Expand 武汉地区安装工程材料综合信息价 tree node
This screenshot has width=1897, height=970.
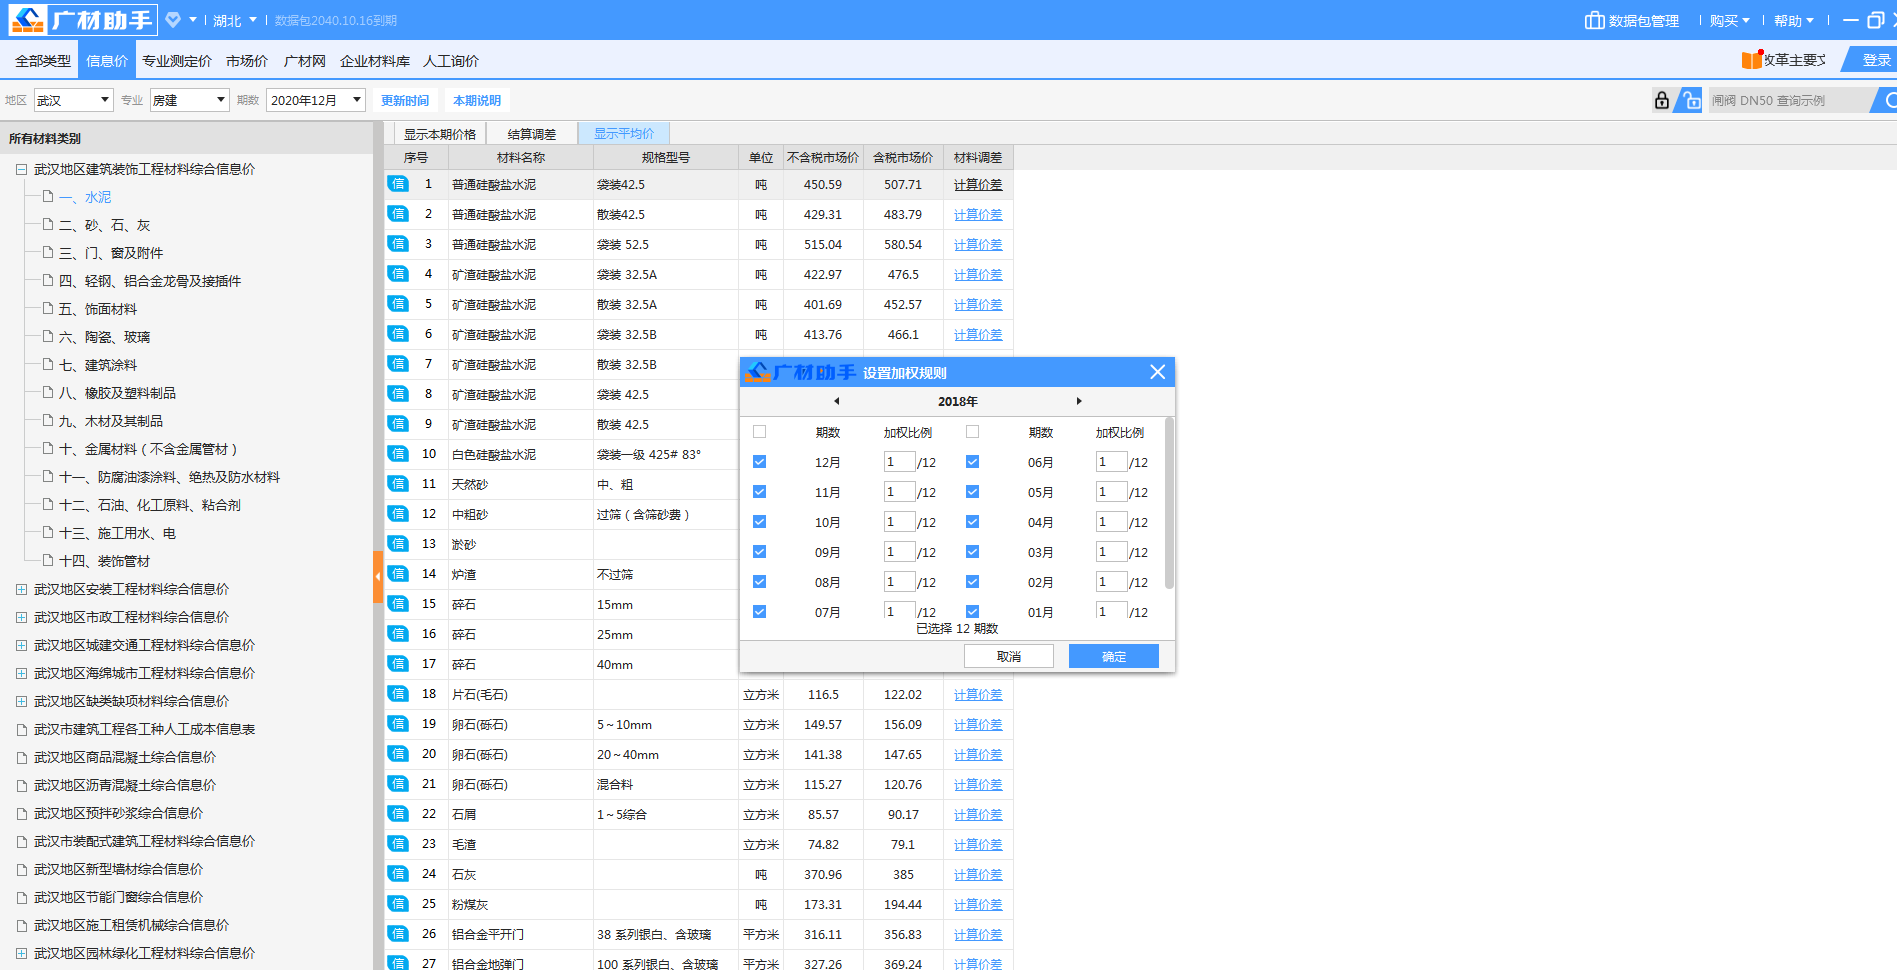(21, 589)
